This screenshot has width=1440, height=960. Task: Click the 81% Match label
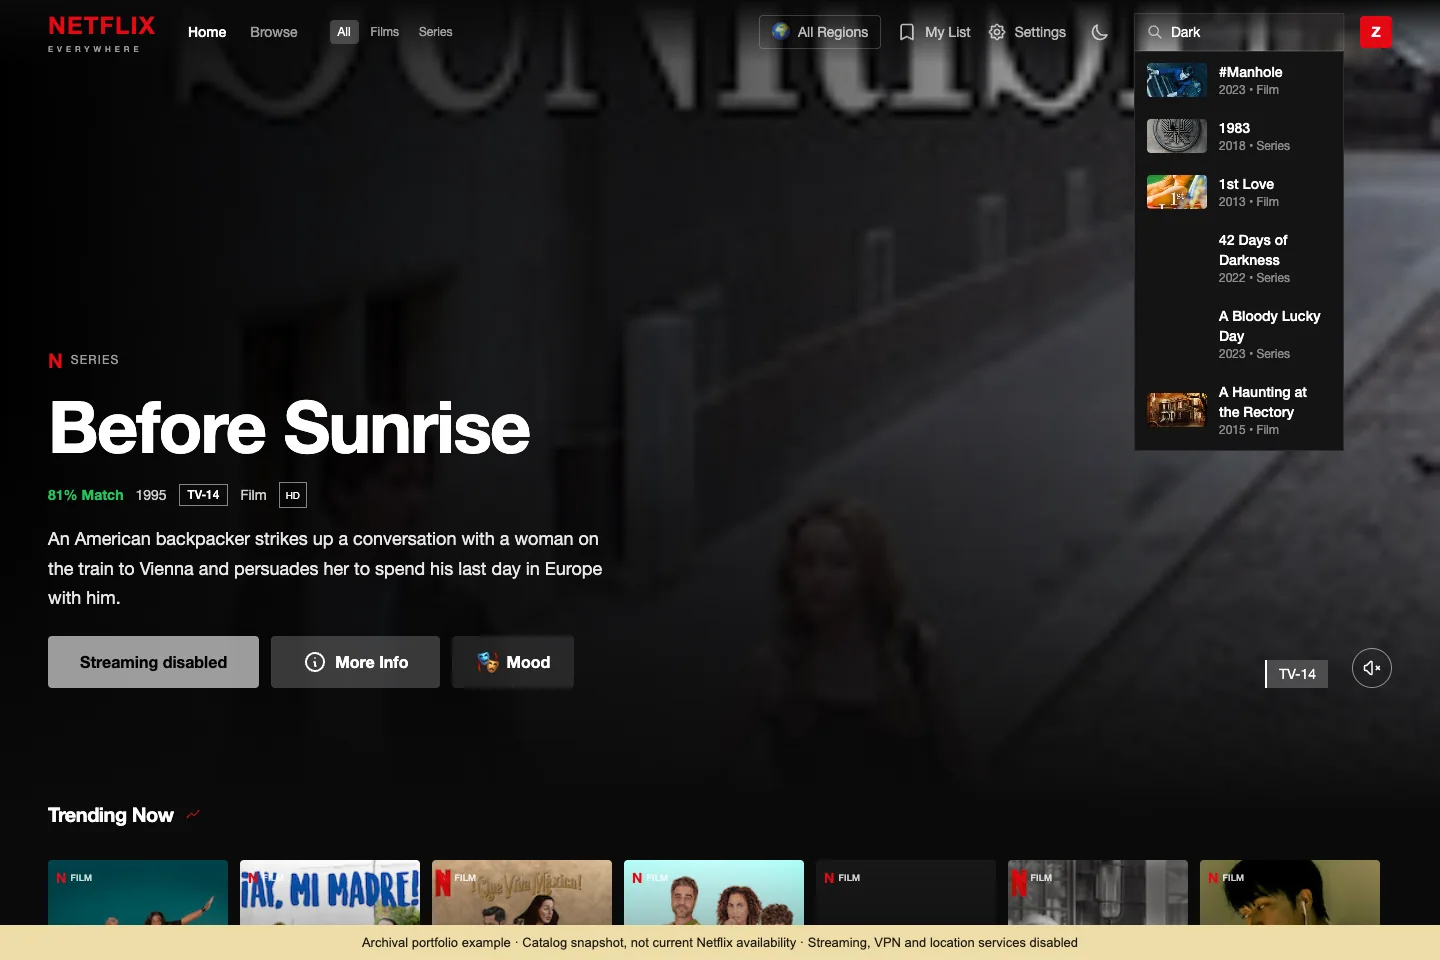(x=86, y=495)
